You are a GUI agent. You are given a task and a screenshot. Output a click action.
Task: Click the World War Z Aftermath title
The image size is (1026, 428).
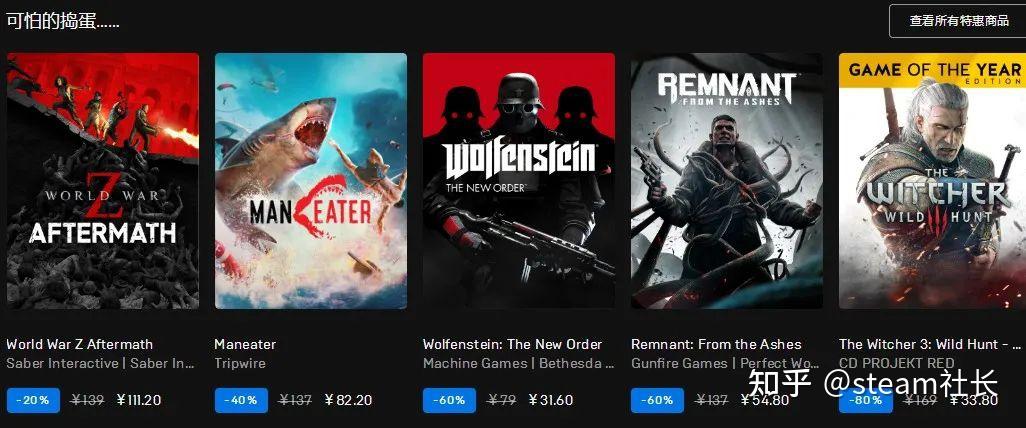click(80, 344)
